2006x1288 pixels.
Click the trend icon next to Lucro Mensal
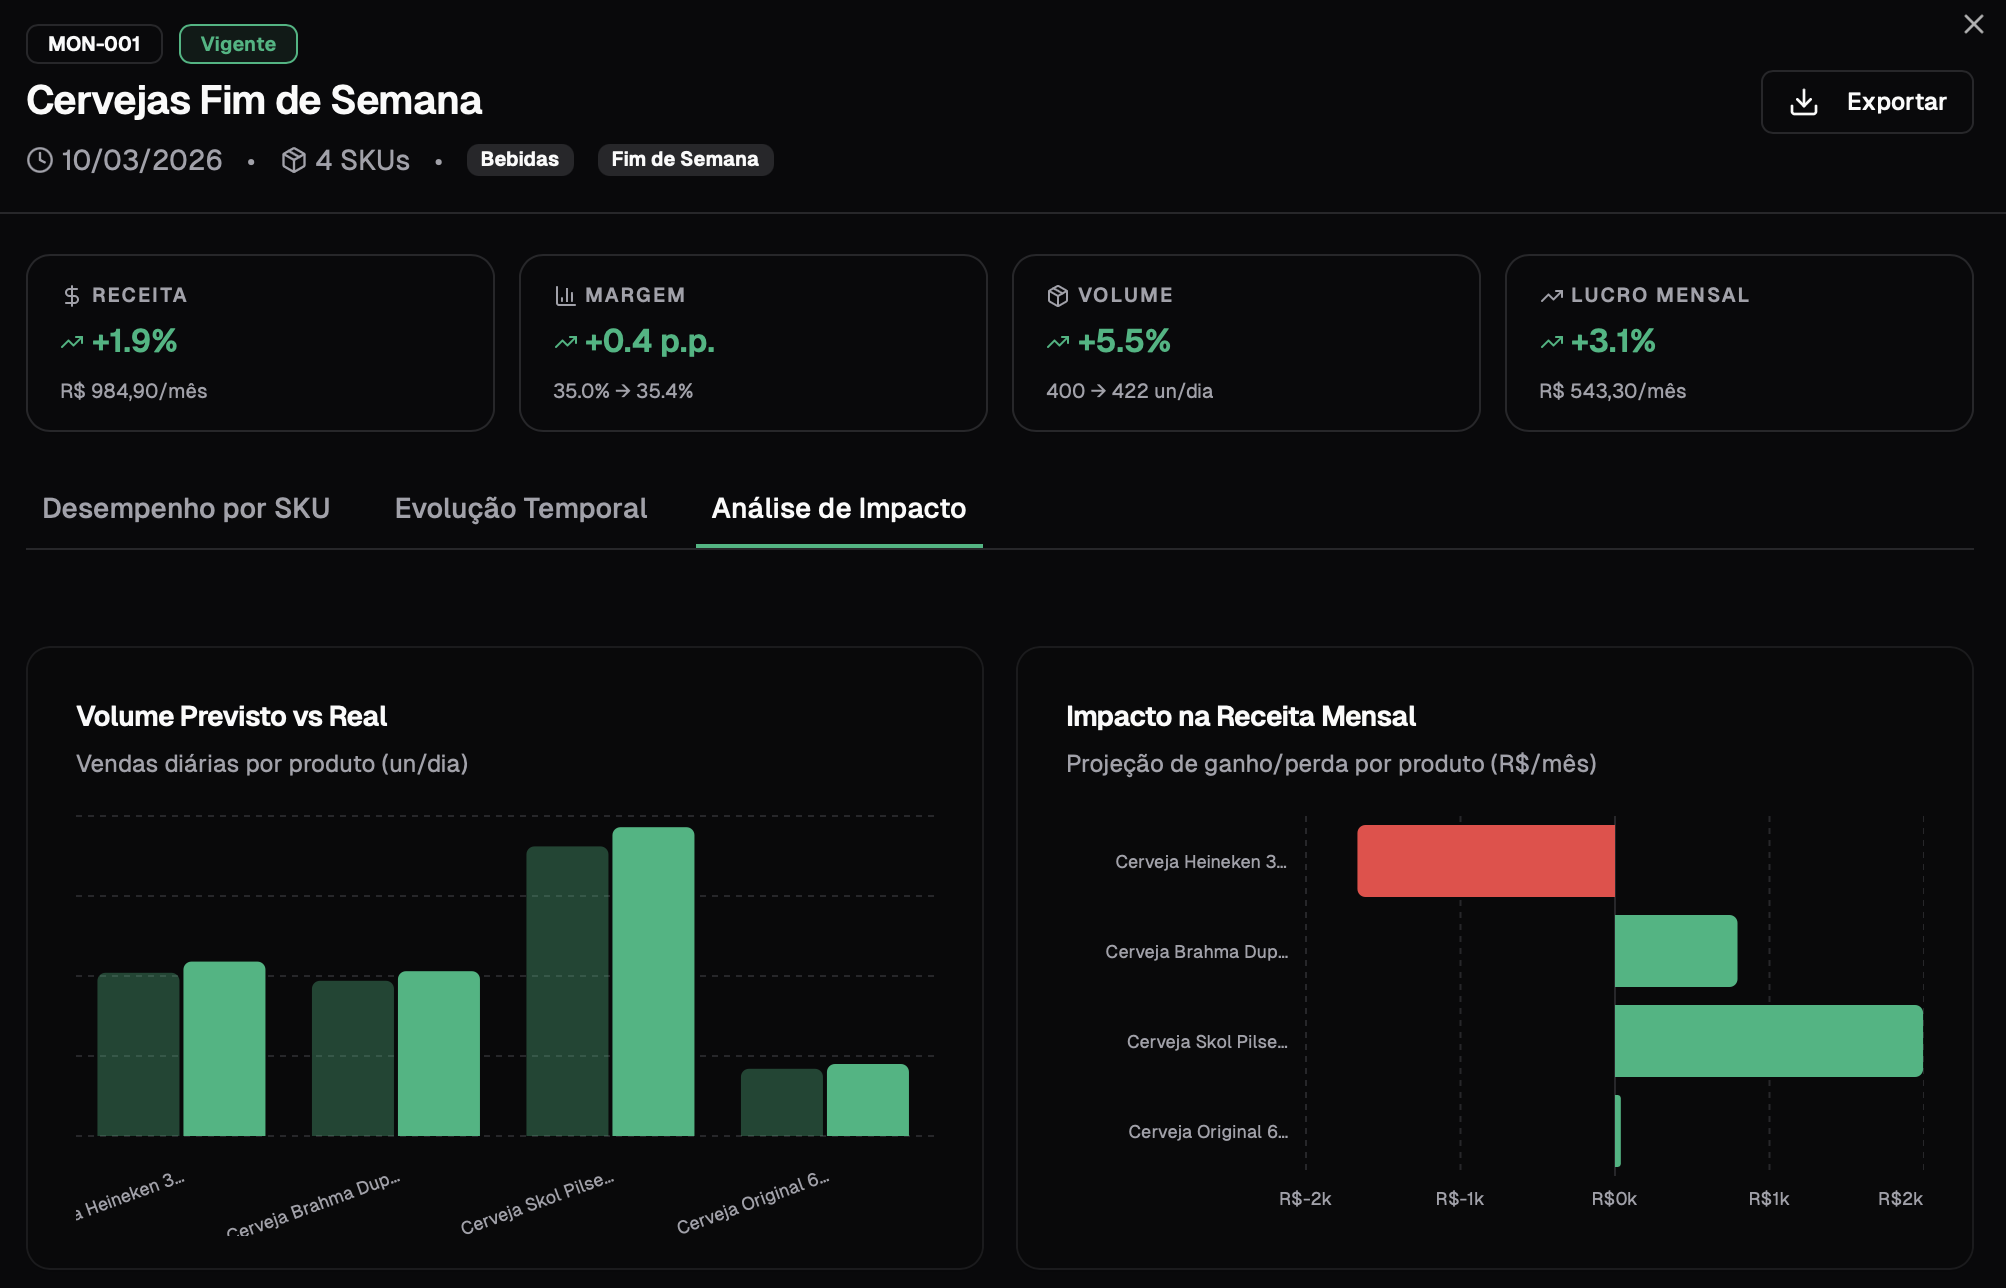pyautogui.click(x=1550, y=294)
